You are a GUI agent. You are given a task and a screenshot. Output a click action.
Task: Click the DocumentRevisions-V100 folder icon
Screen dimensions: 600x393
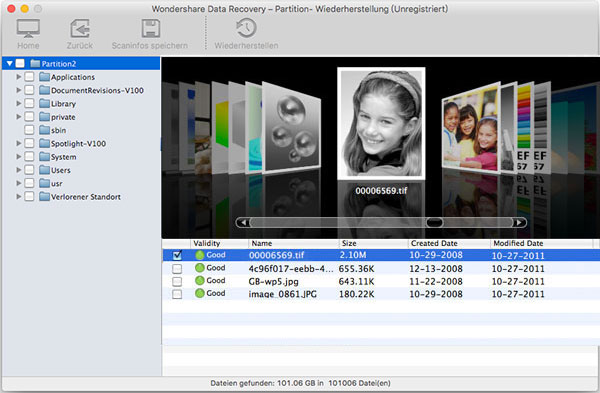[45, 90]
